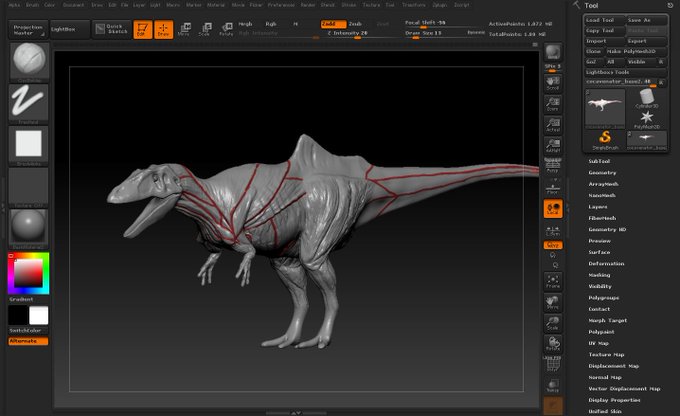The width and height of the screenshot is (680, 416).
Task: Expand the Deformation section
Action: point(606,263)
